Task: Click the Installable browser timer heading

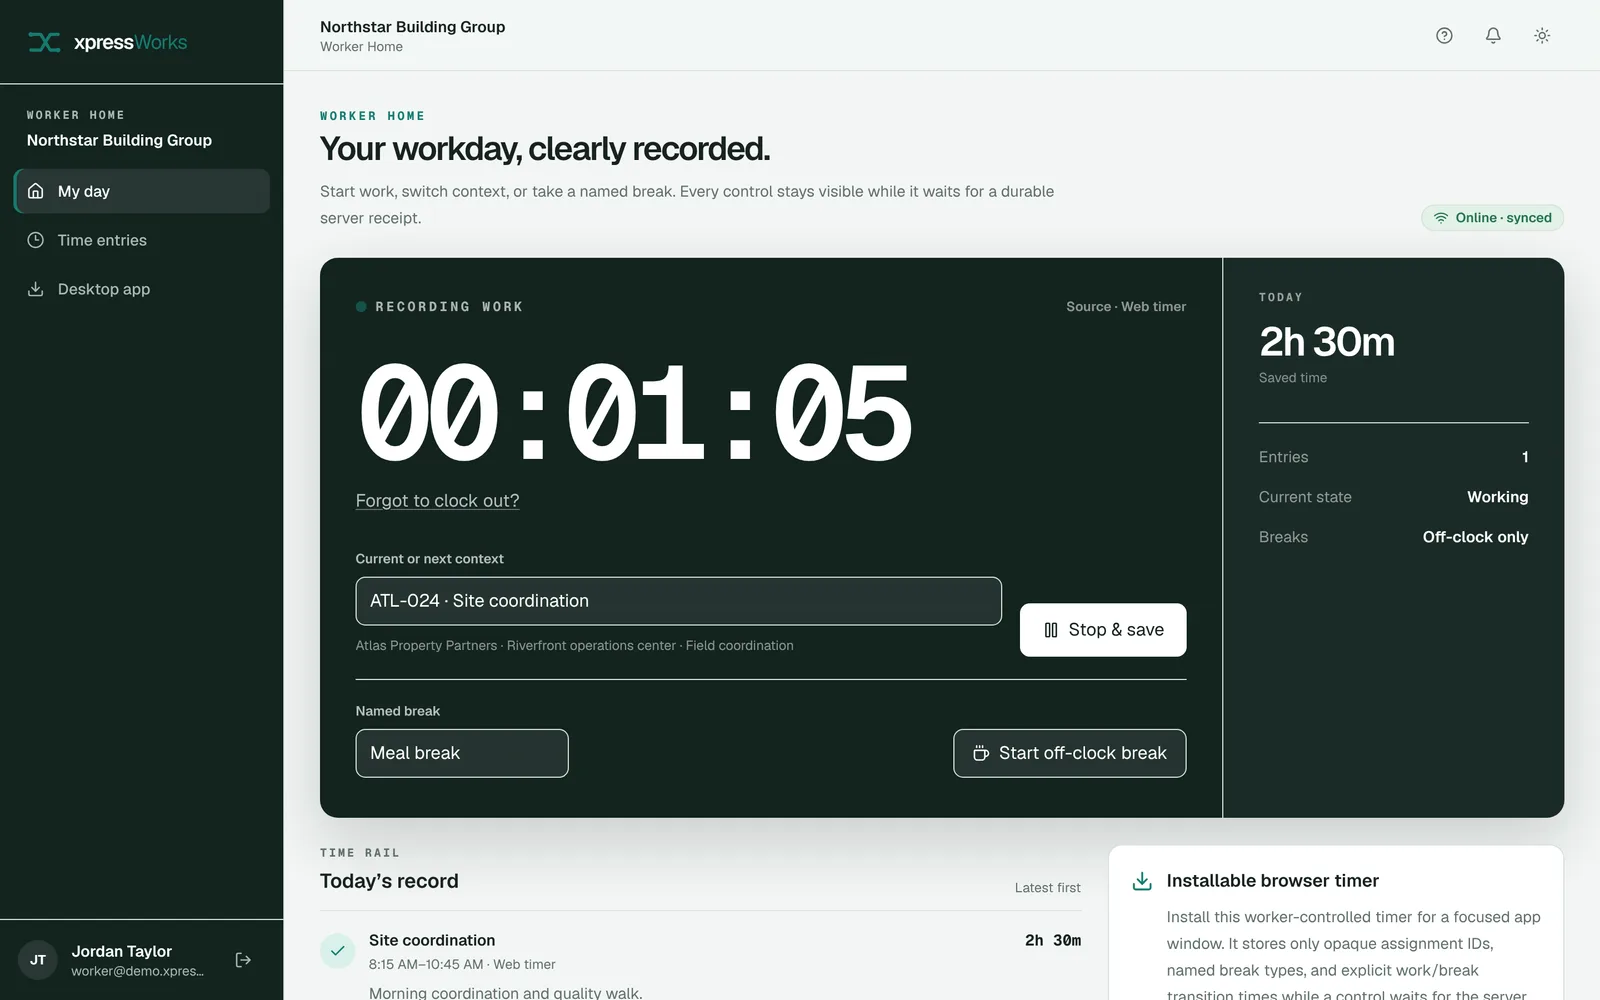Action: [x=1273, y=881]
